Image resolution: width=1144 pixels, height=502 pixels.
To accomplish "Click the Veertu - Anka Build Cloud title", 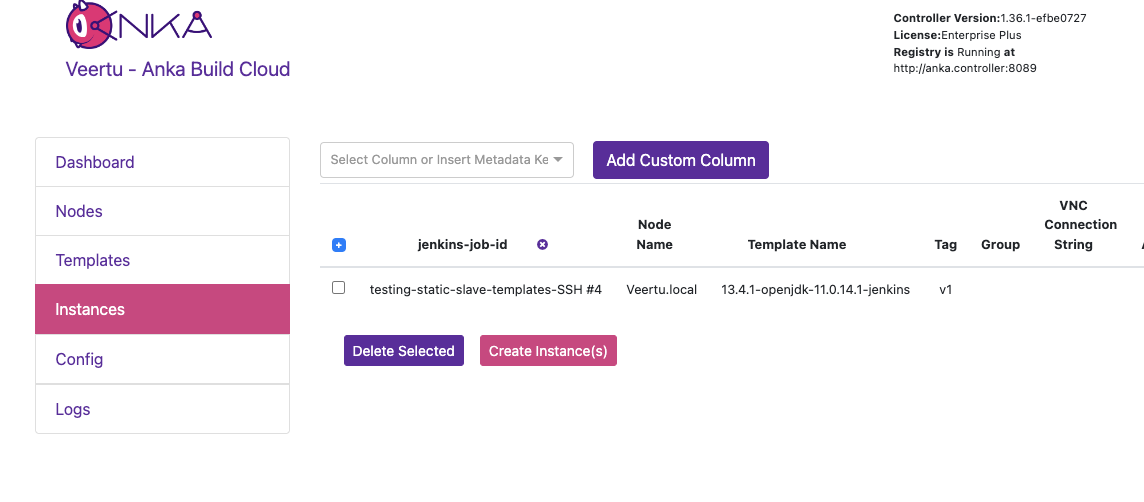I will point(178,69).
